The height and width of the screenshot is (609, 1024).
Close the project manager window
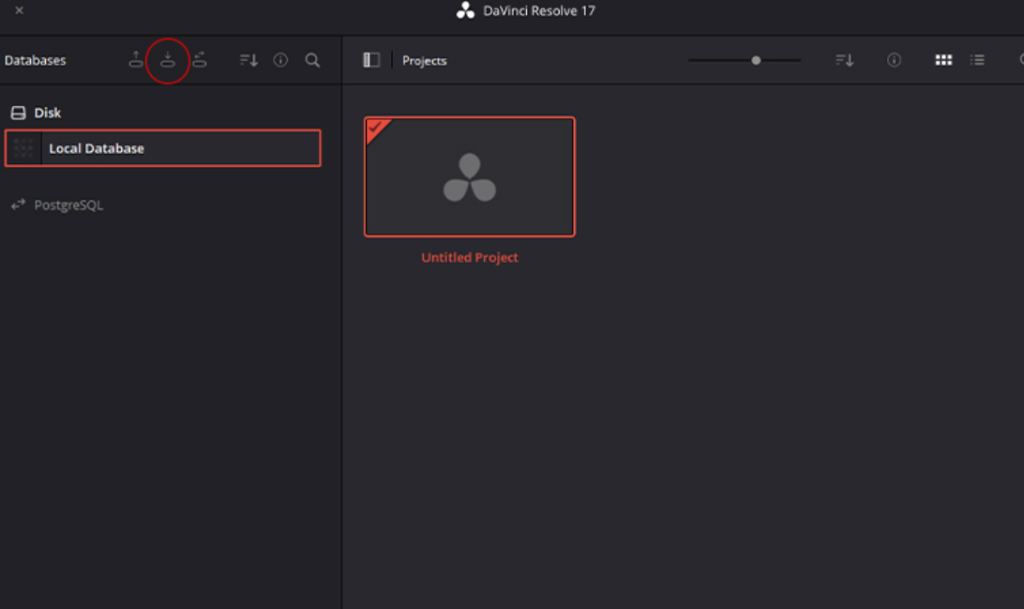pos(19,10)
